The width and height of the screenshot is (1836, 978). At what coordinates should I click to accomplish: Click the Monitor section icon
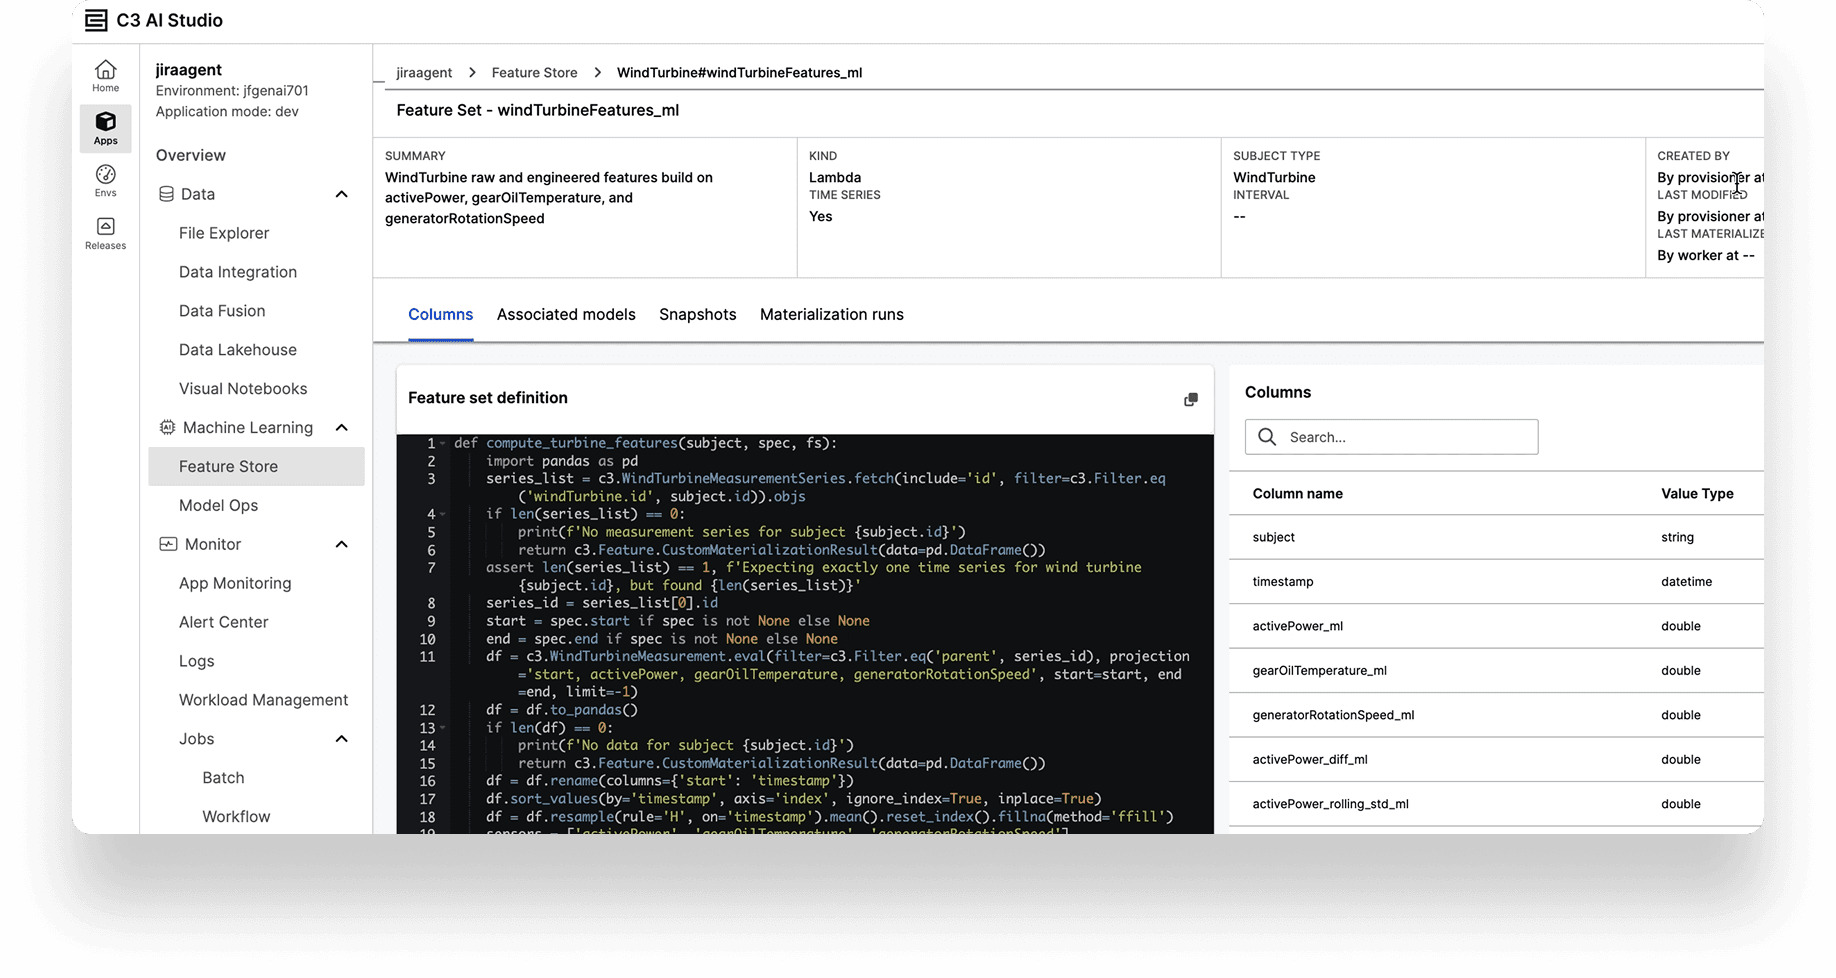tap(168, 544)
